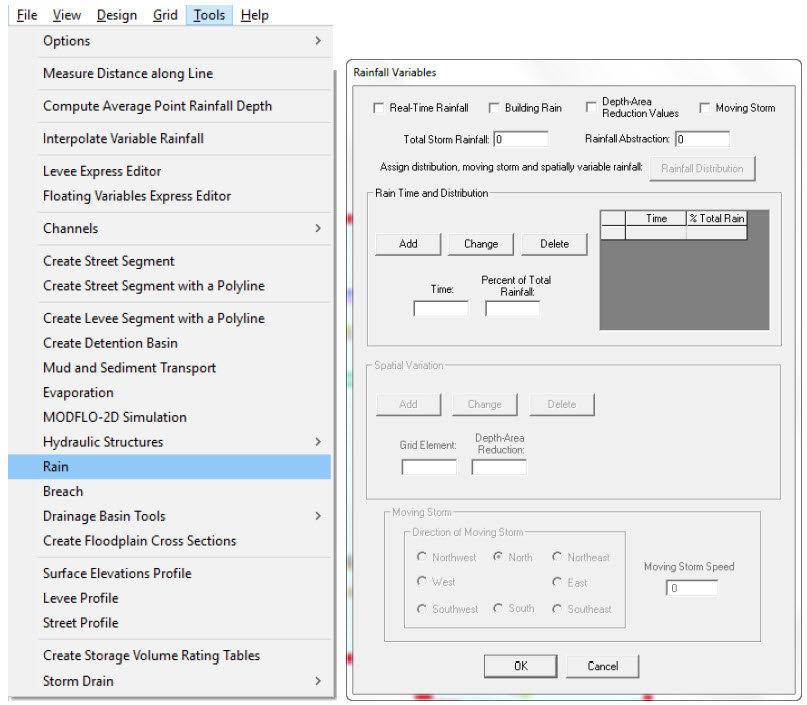Viewport: 807px width, 705px height.
Task: Enable Depth-Area Reduction Values checkbox
Action: click(591, 108)
